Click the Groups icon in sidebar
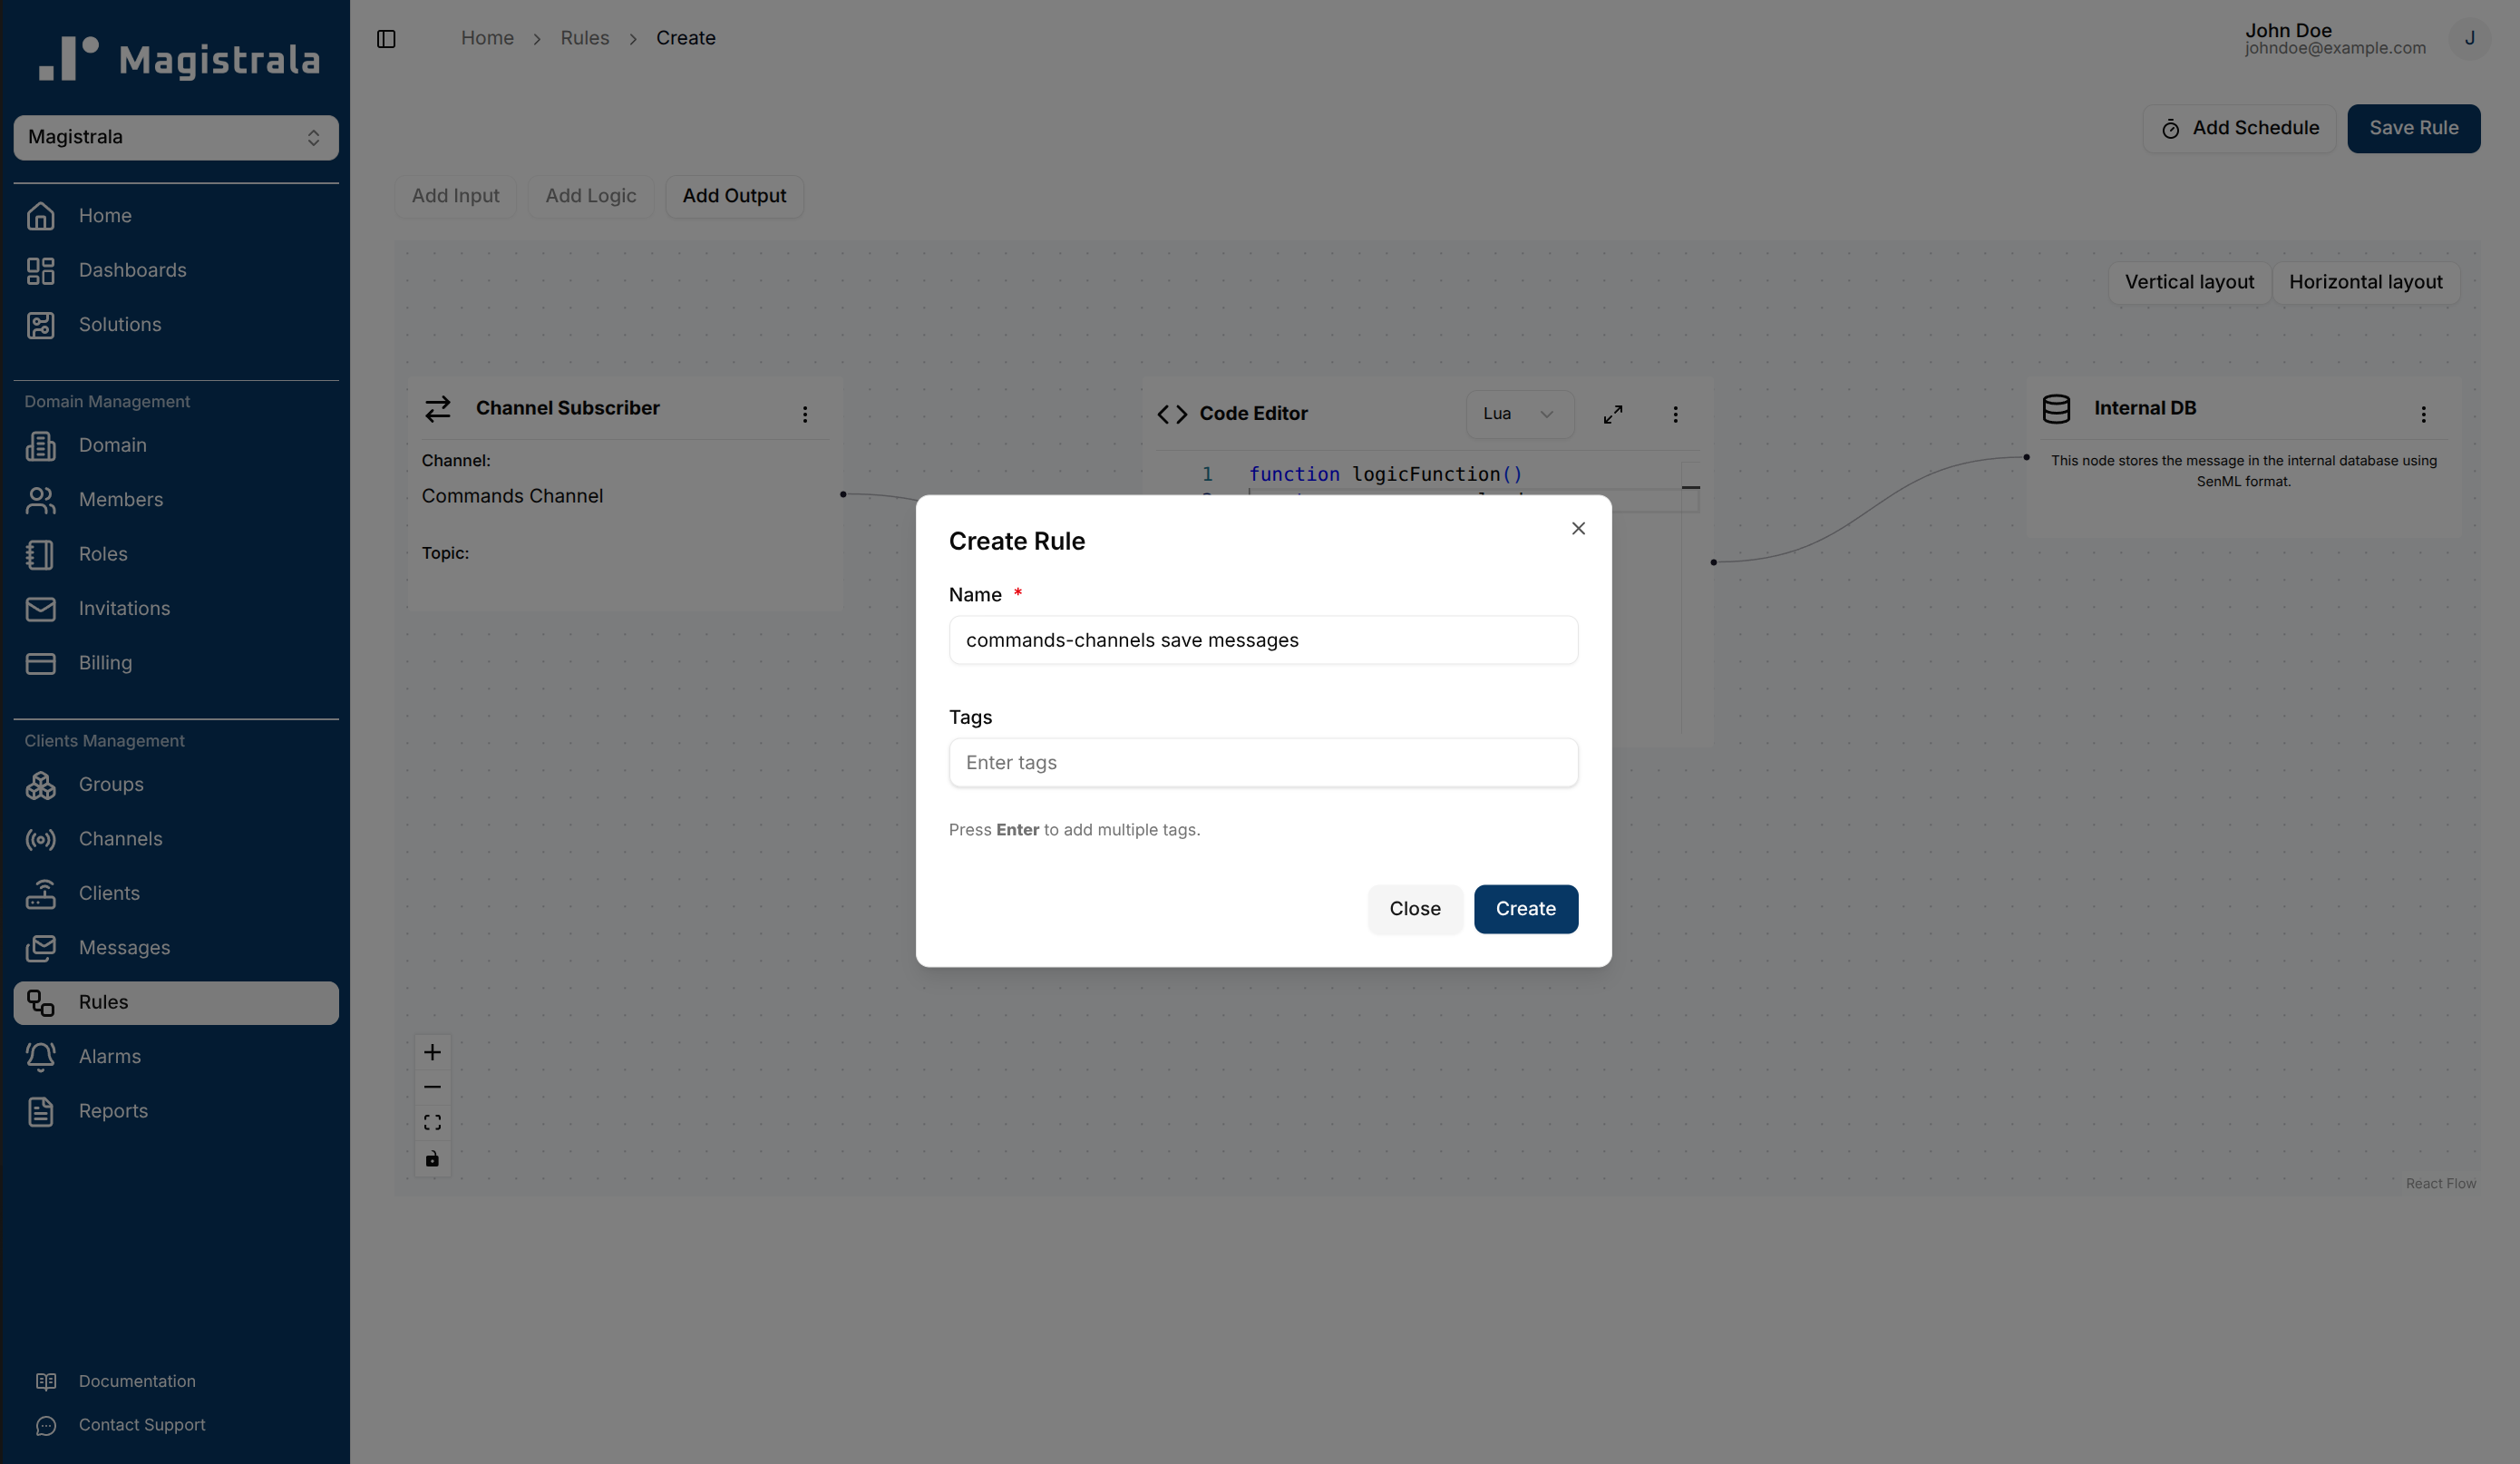The height and width of the screenshot is (1464, 2520). [41, 785]
